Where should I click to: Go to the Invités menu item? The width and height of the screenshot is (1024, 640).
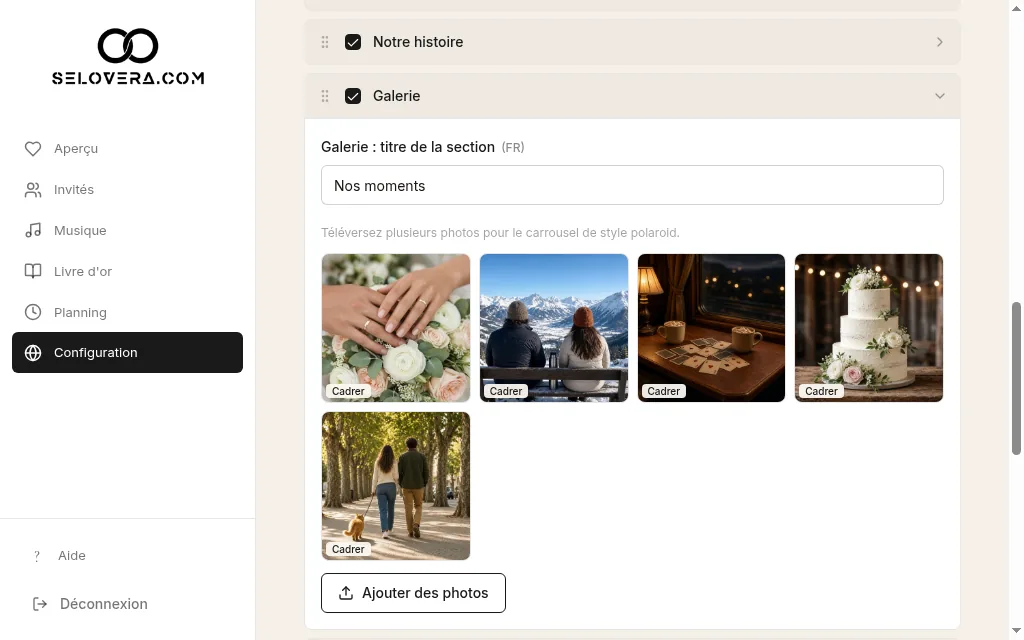[127, 190]
